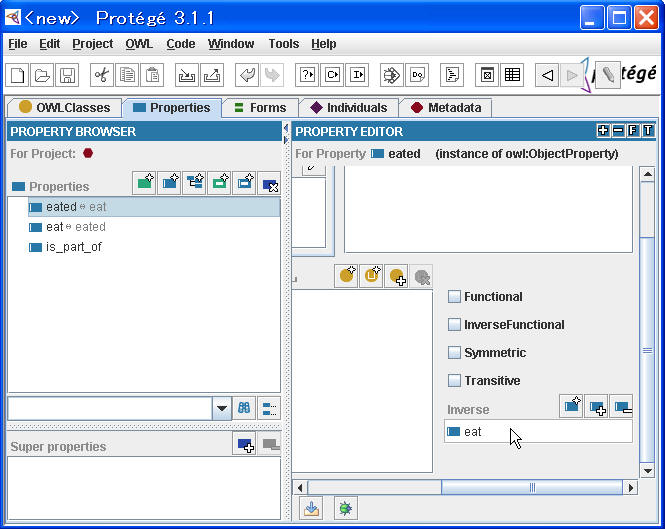
Task: Select the eat property in tree
Action: coord(54,227)
